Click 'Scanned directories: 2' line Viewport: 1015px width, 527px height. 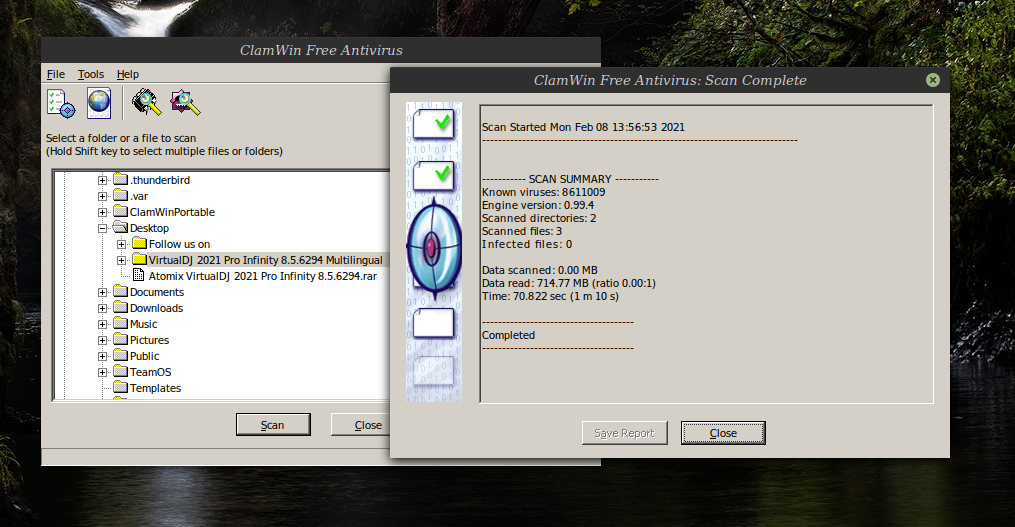539,218
